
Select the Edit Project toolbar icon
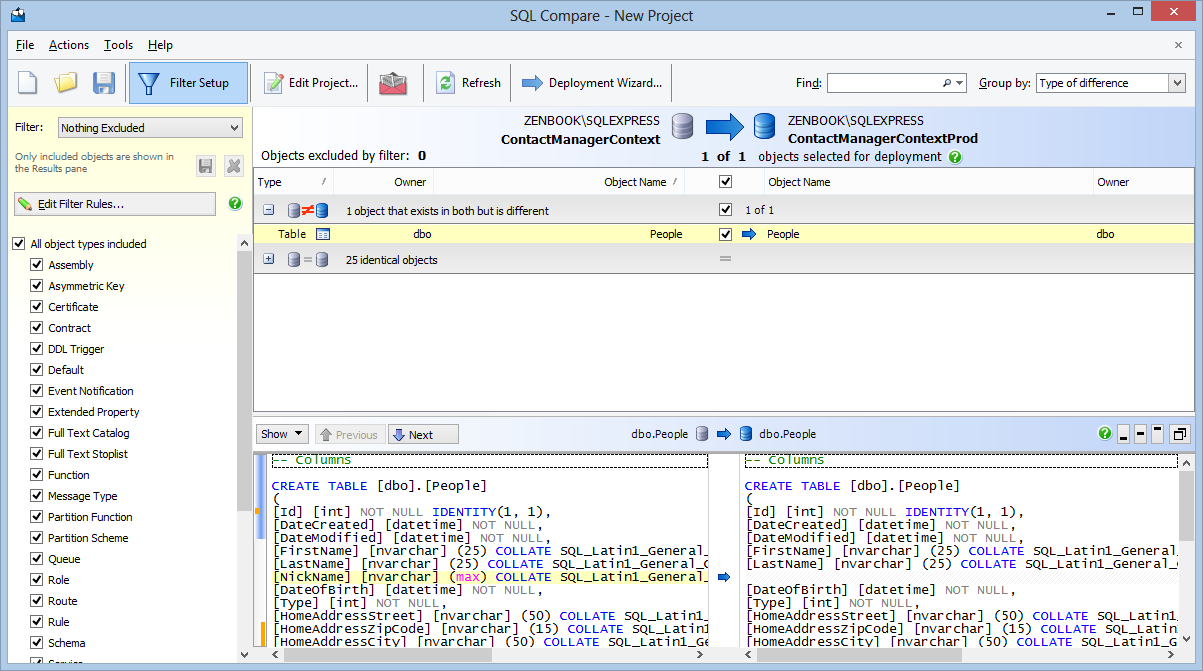pyautogui.click(x=311, y=83)
